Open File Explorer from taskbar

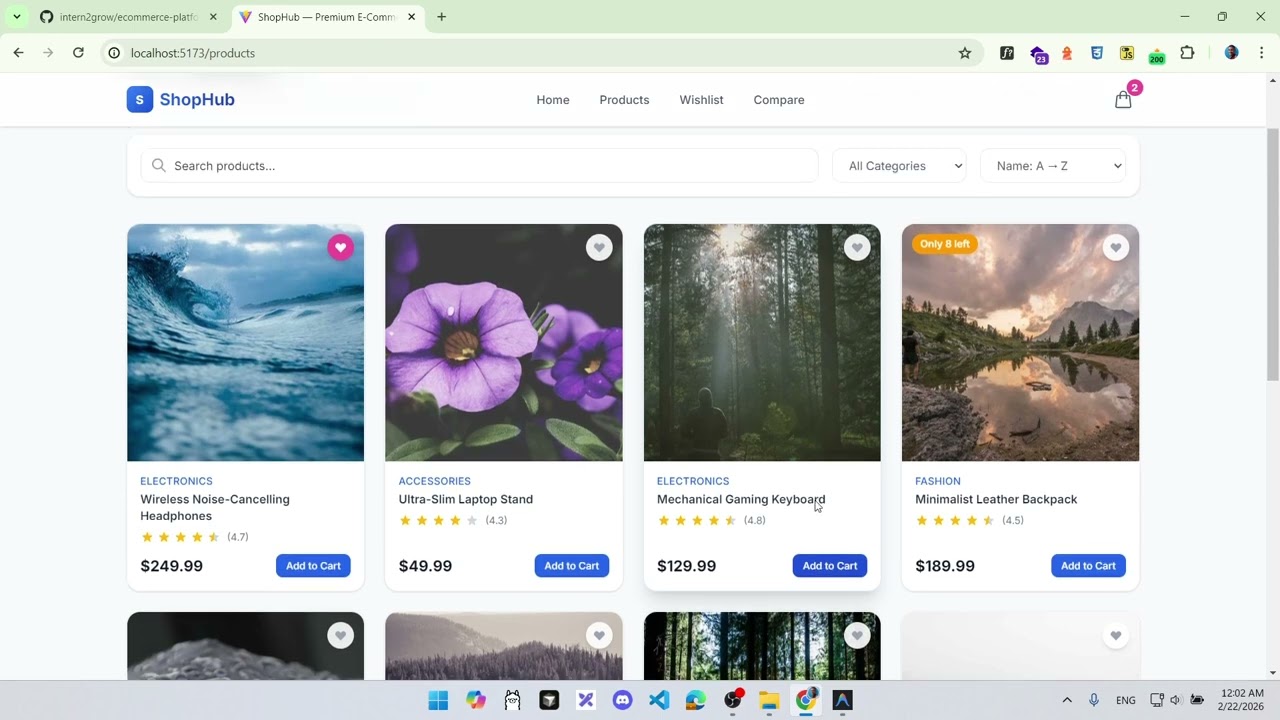click(769, 700)
